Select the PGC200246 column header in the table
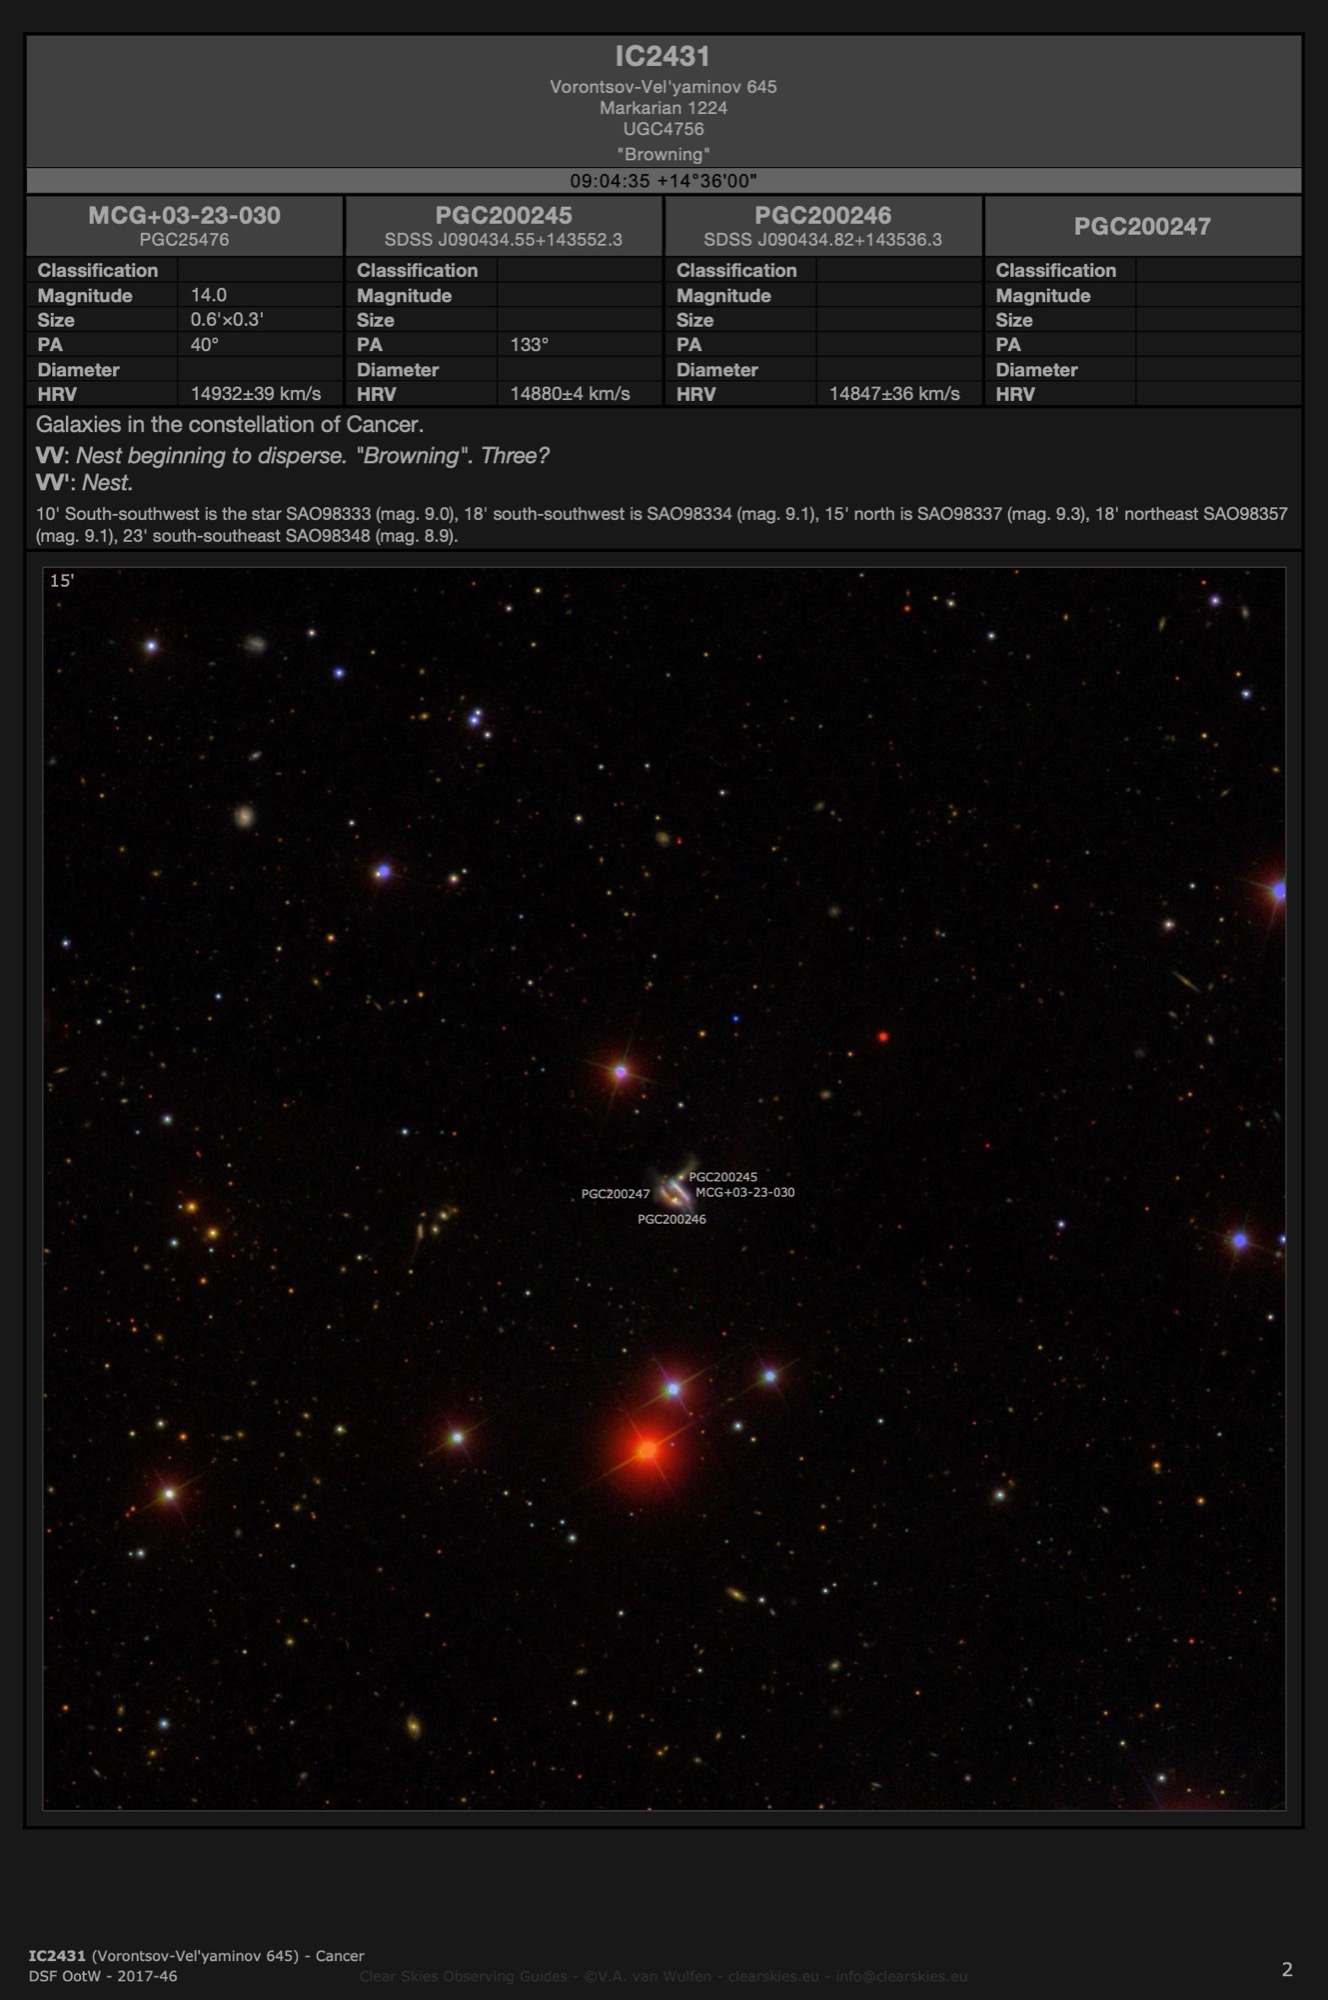This screenshot has width=1328, height=2000. [x=822, y=216]
